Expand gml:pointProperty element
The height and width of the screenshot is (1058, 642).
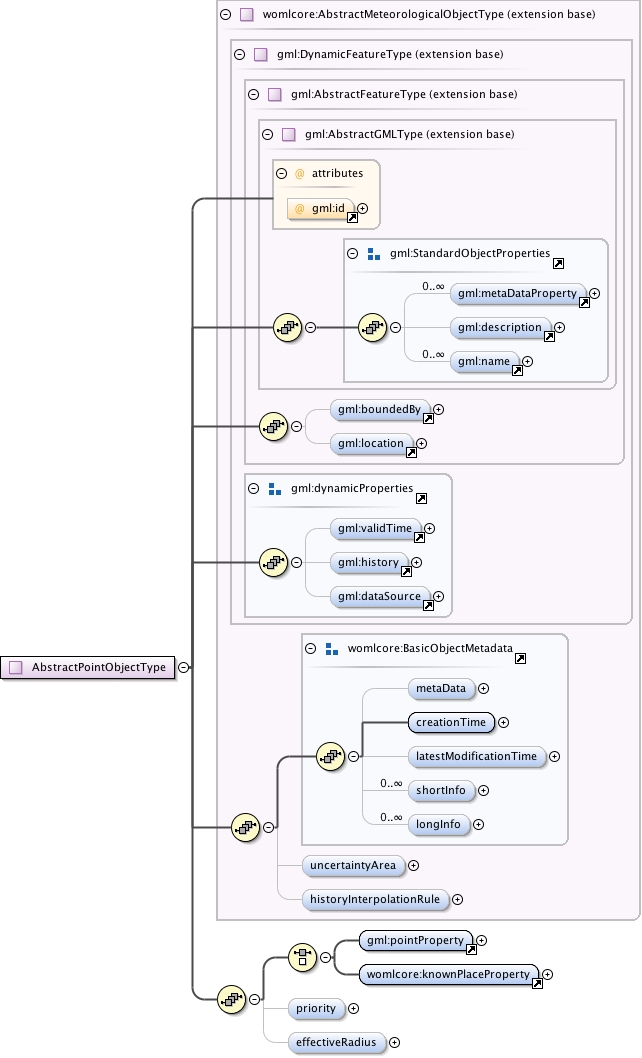(481, 941)
